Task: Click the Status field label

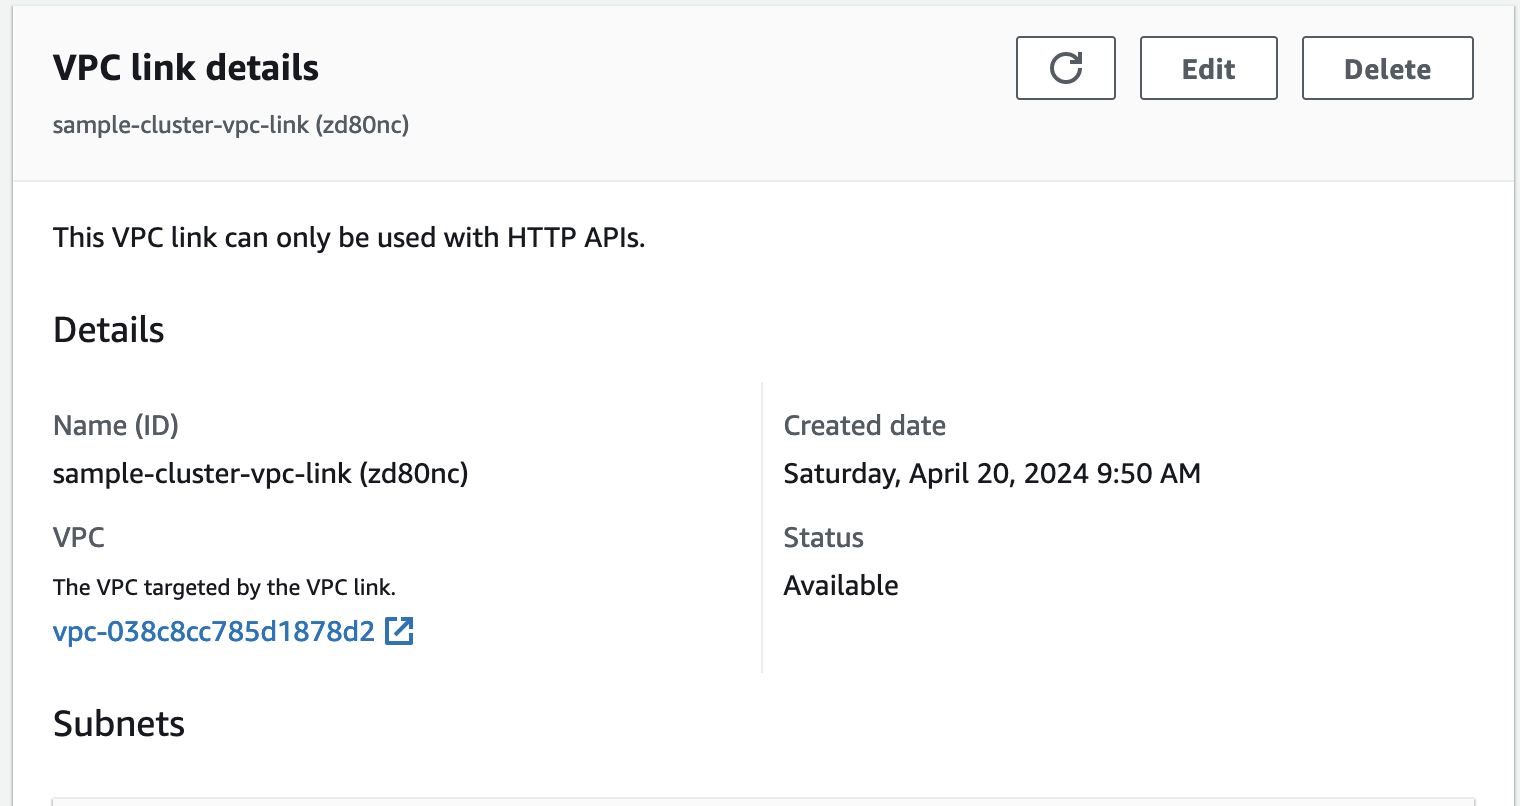Action: (823, 537)
